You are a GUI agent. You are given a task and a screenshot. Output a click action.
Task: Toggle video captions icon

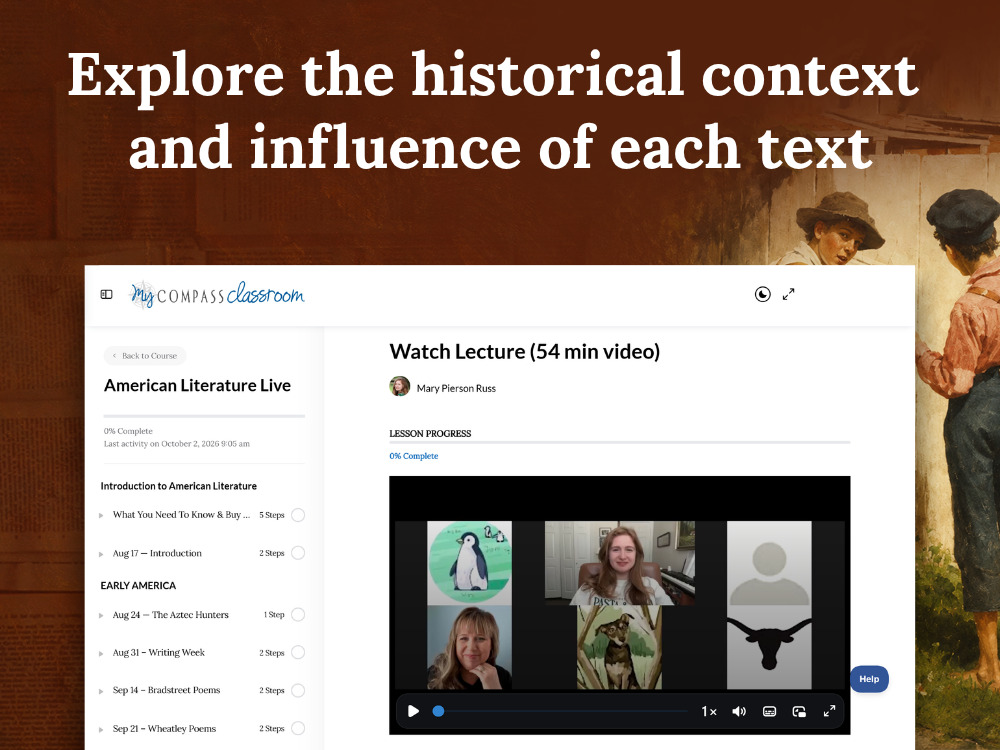[769, 711]
